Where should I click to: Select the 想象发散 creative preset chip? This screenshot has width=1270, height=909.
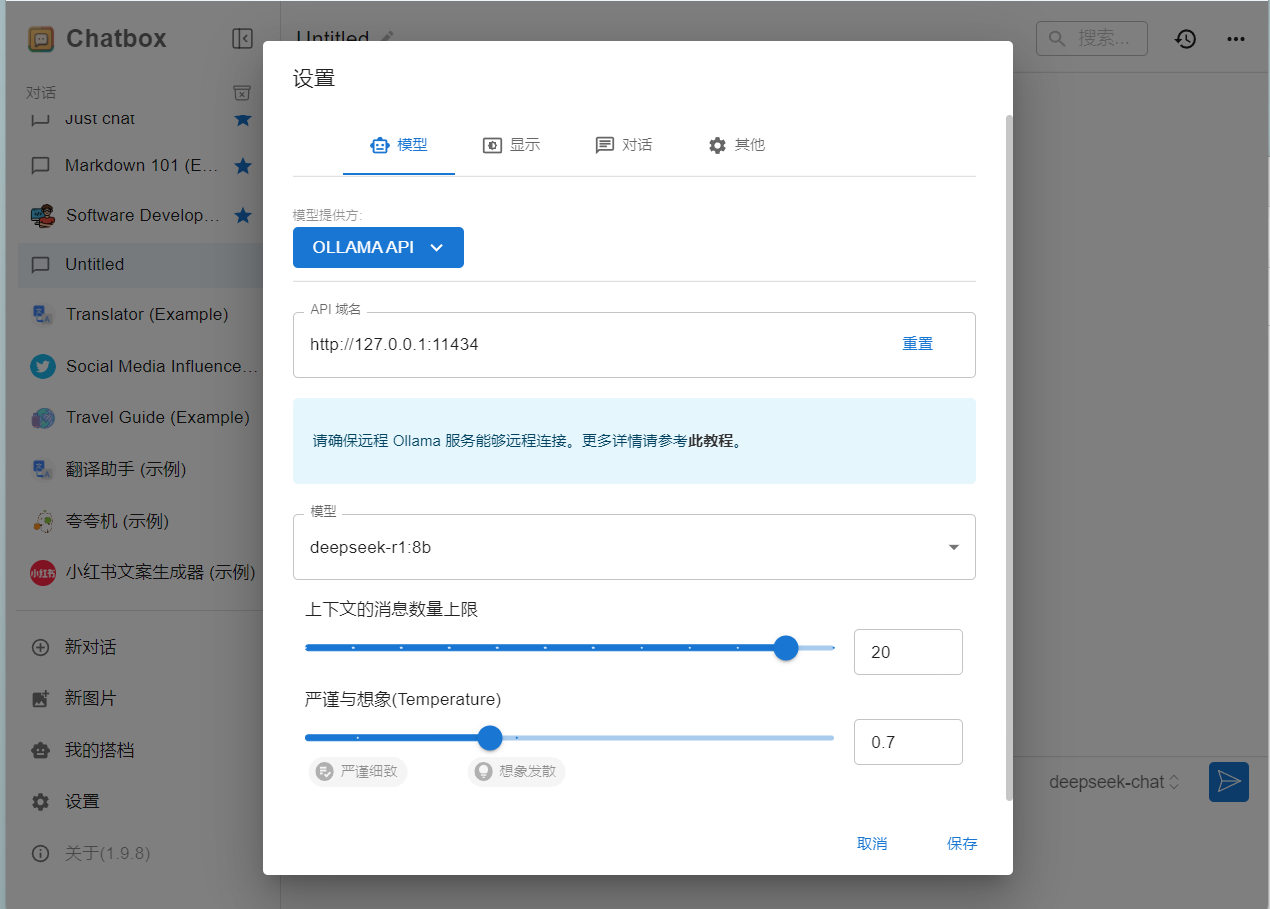click(x=516, y=772)
